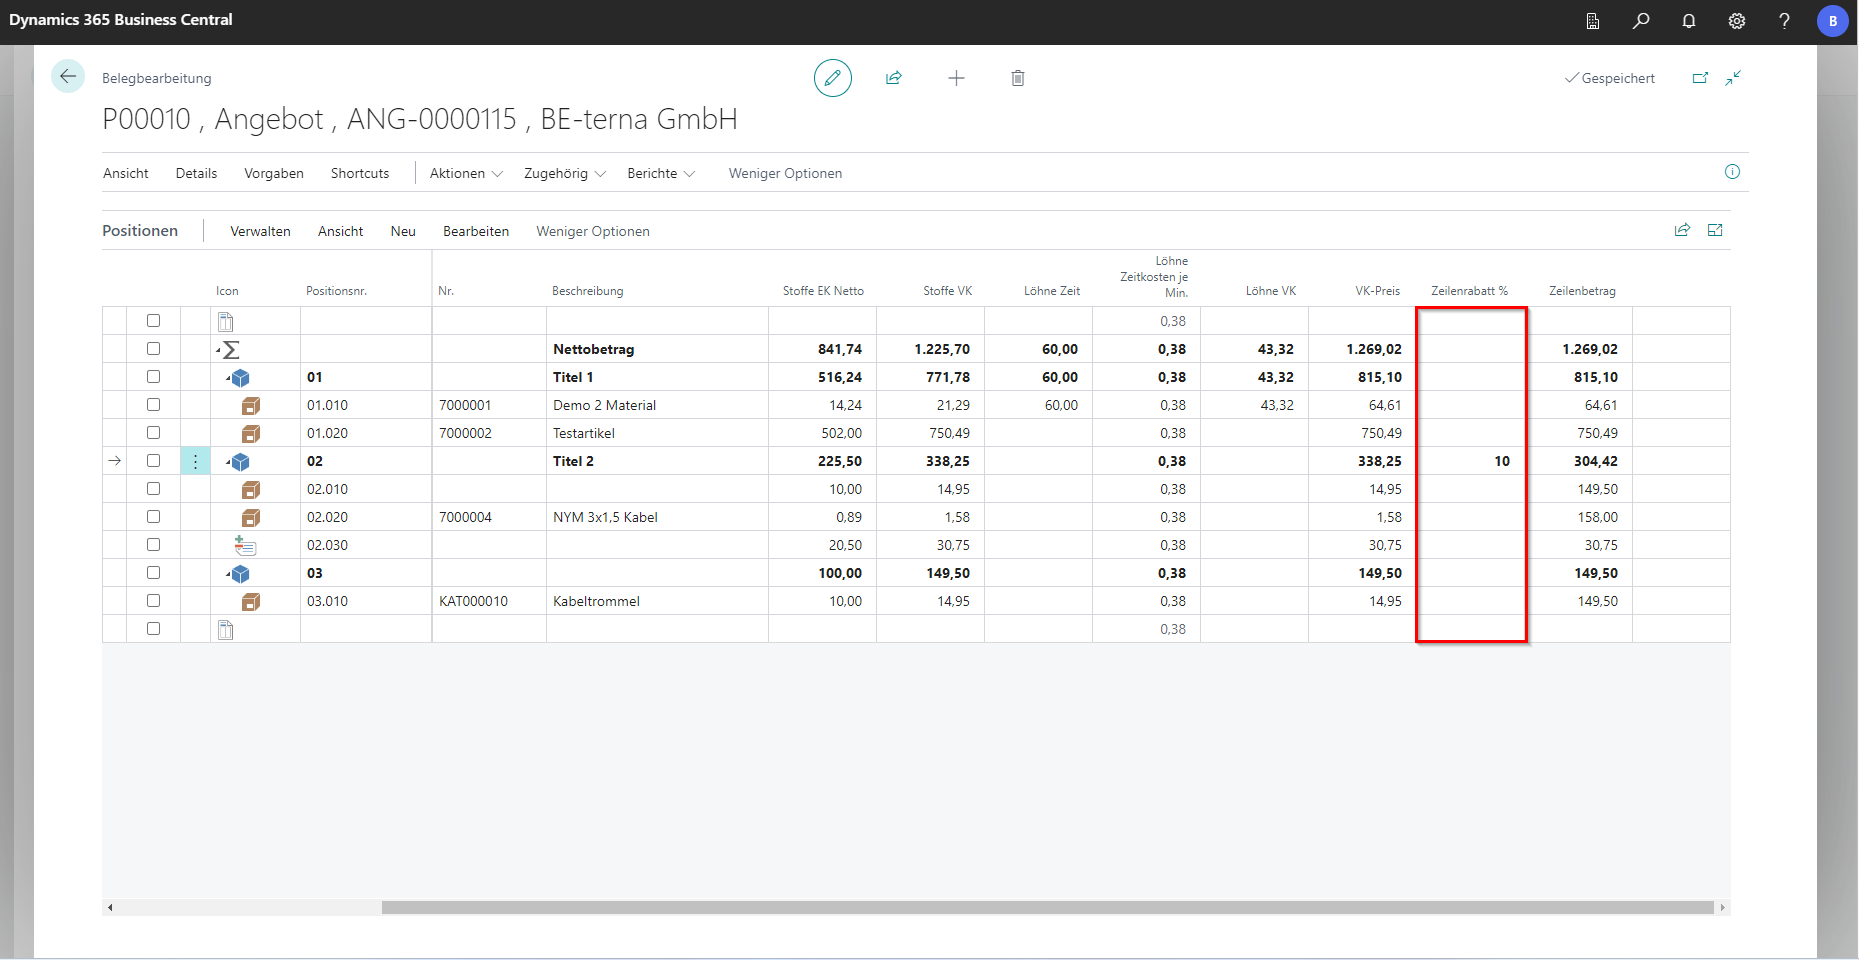Image resolution: width=1859 pixels, height=960 pixels.
Task: Click Weniger Optionen next to Berichte
Action: (785, 173)
